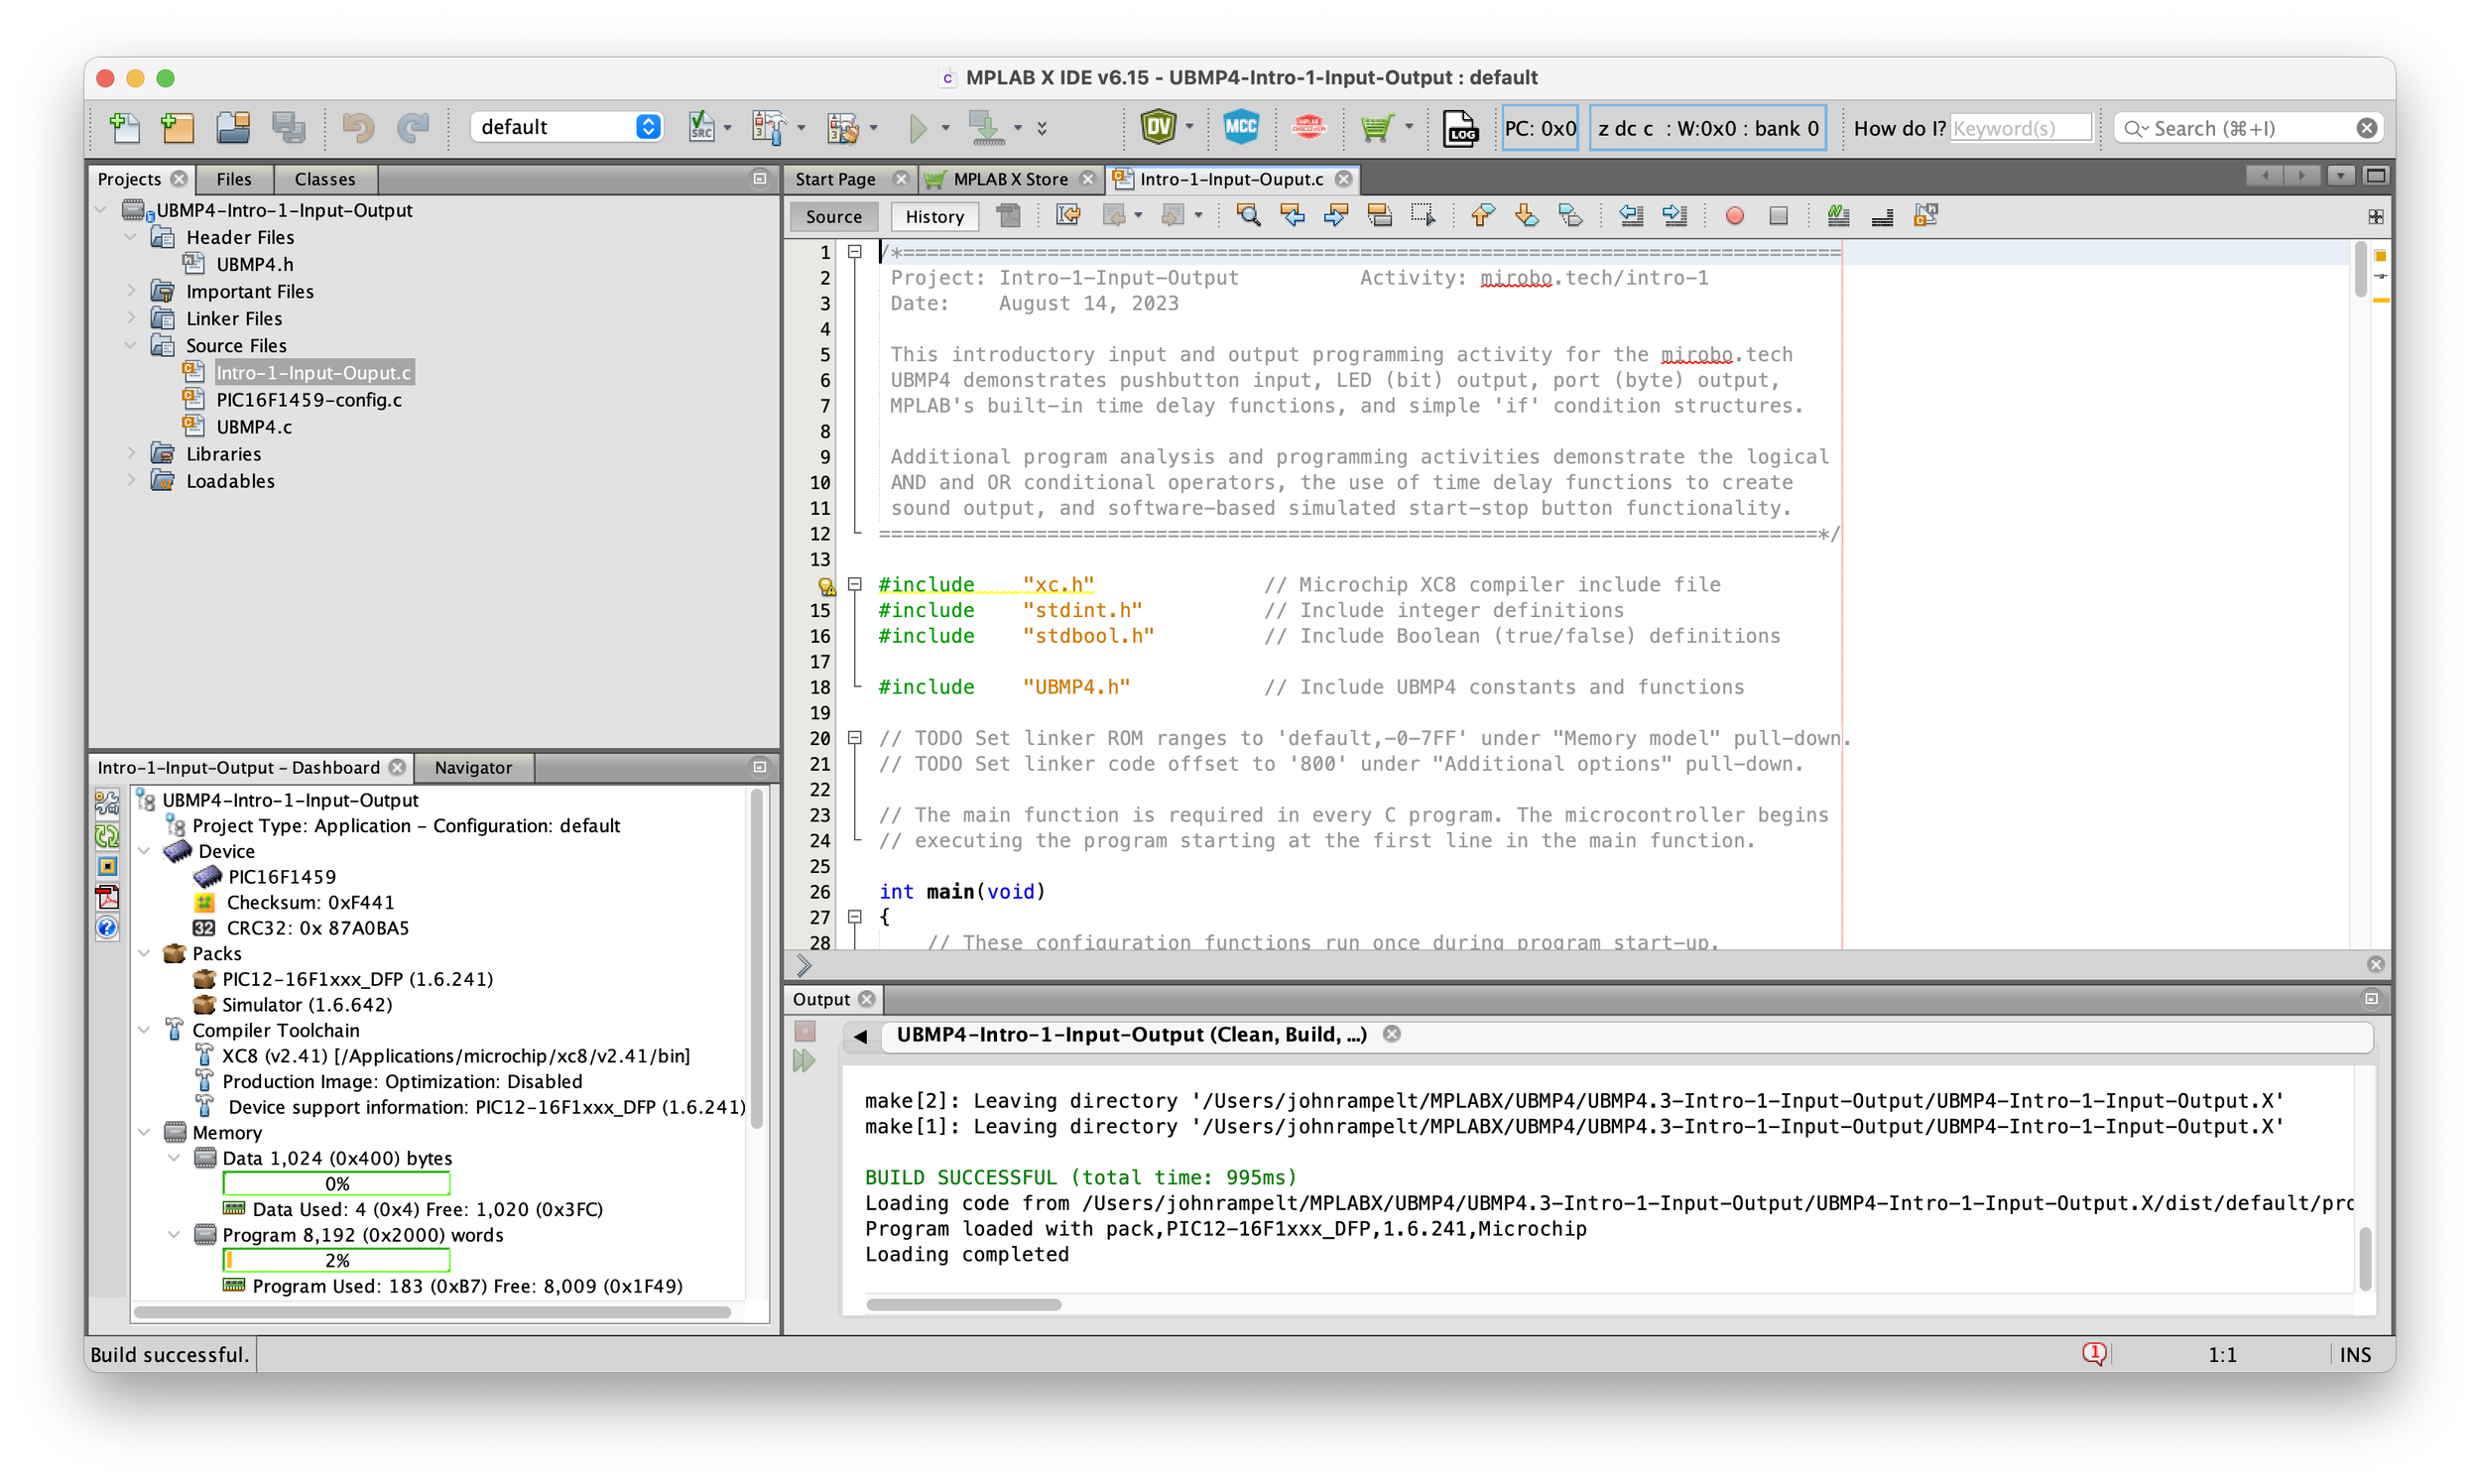Image resolution: width=2480 pixels, height=1484 pixels.
Task: Click the Set Project Configuration SRC icon
Action: [x=701, y=127]
